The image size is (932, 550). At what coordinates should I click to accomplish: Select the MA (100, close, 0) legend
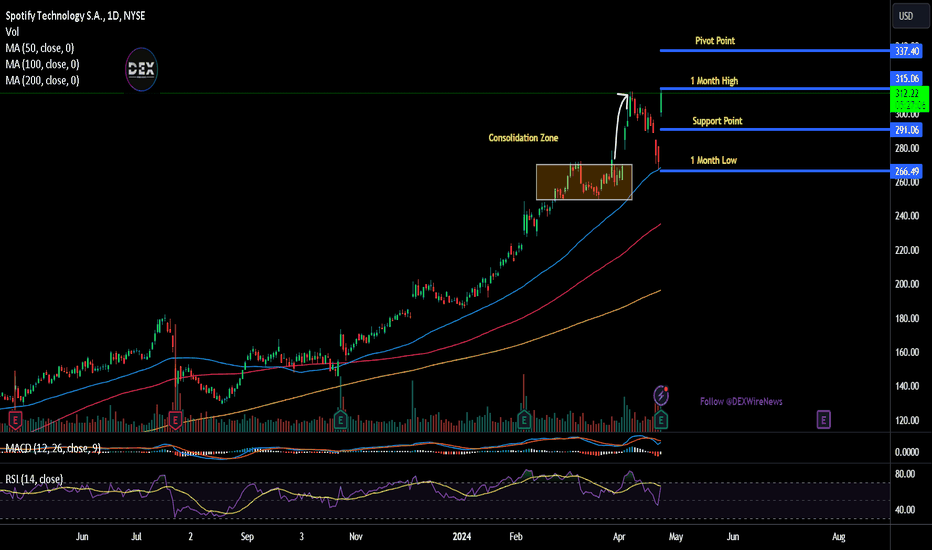[x=42, y=64]
